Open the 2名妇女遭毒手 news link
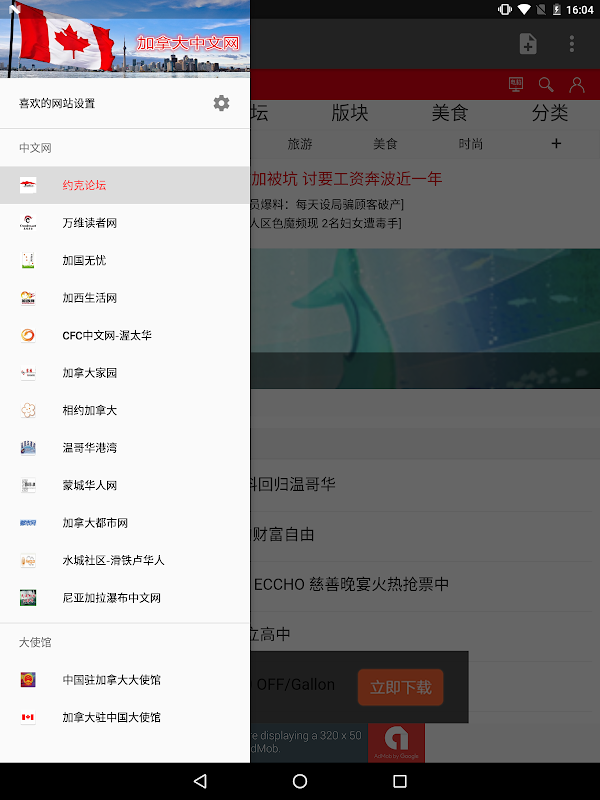The height and width of the screenshot is (800, 600). coord(326,223)
